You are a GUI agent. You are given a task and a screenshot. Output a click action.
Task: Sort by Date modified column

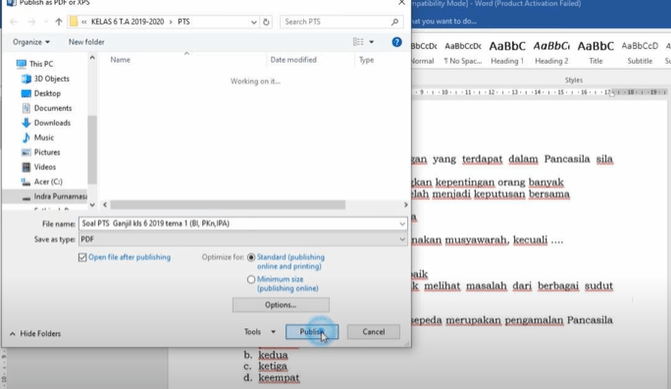click(294, 60)
